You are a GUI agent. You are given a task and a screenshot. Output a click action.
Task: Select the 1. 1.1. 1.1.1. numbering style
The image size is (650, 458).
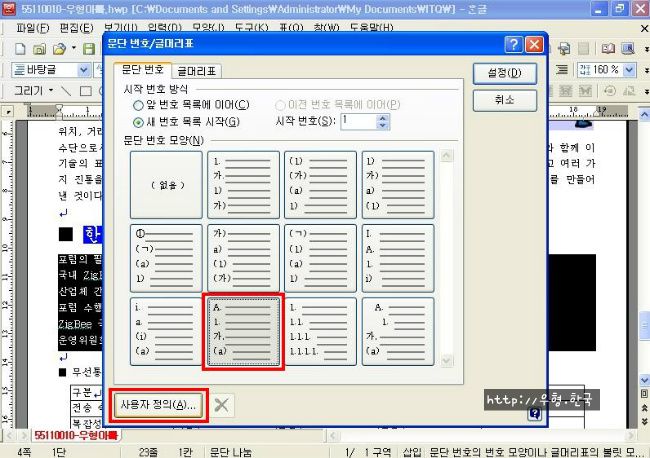tap(320, 332)
